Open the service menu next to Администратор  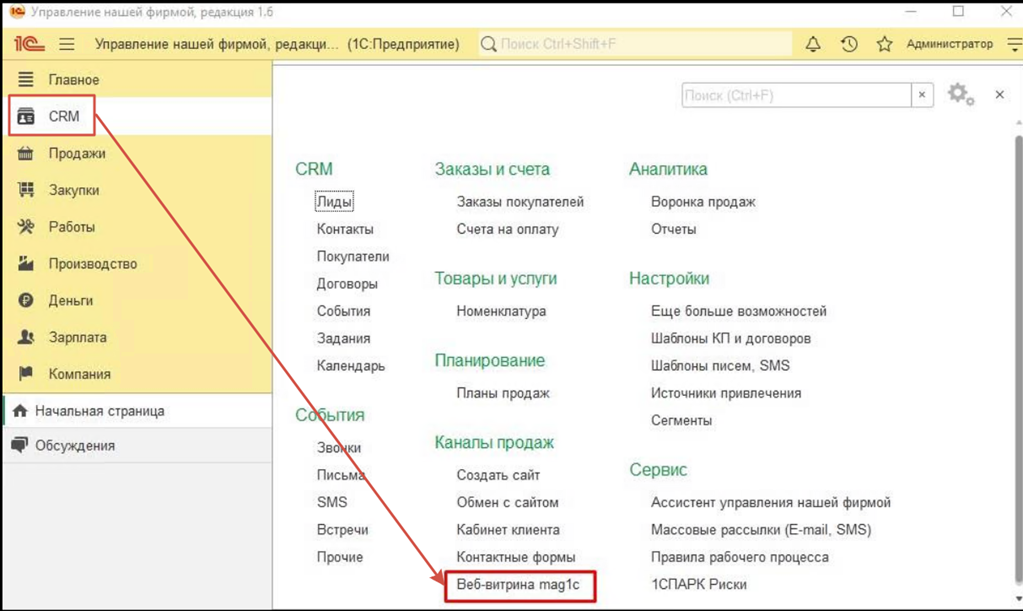point(1015,44)
